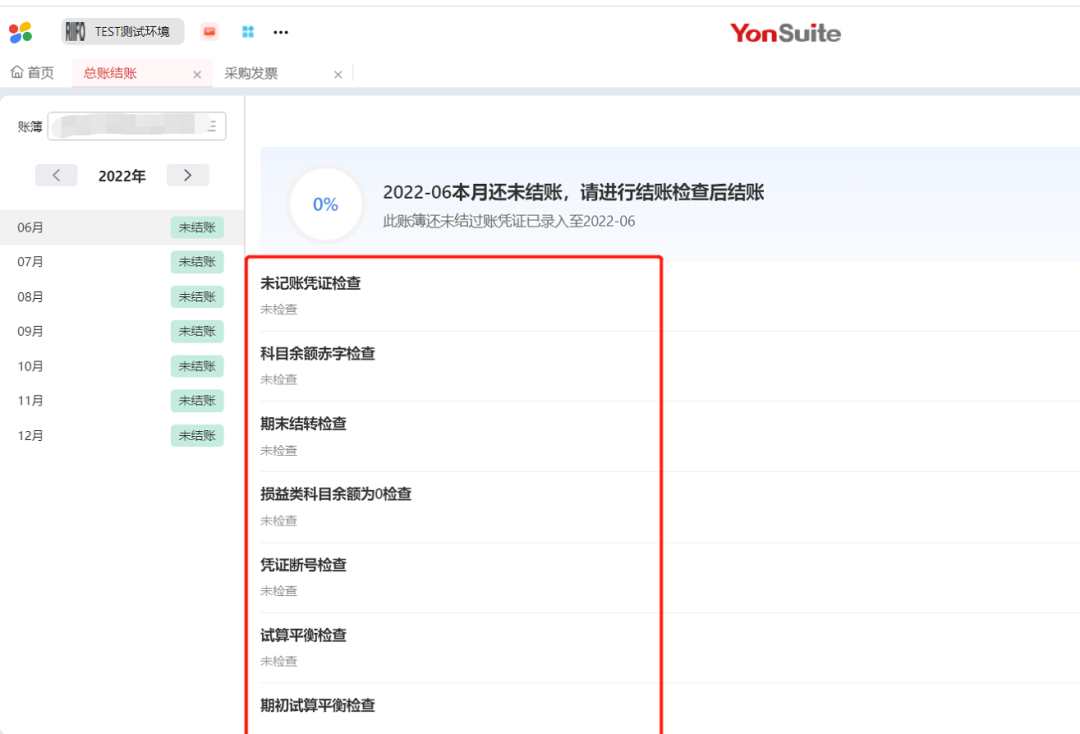Viewport: 1080px width, 734px height.
Task: Click 未检查 status under 科目余额赤字检查
Action: 279,379
